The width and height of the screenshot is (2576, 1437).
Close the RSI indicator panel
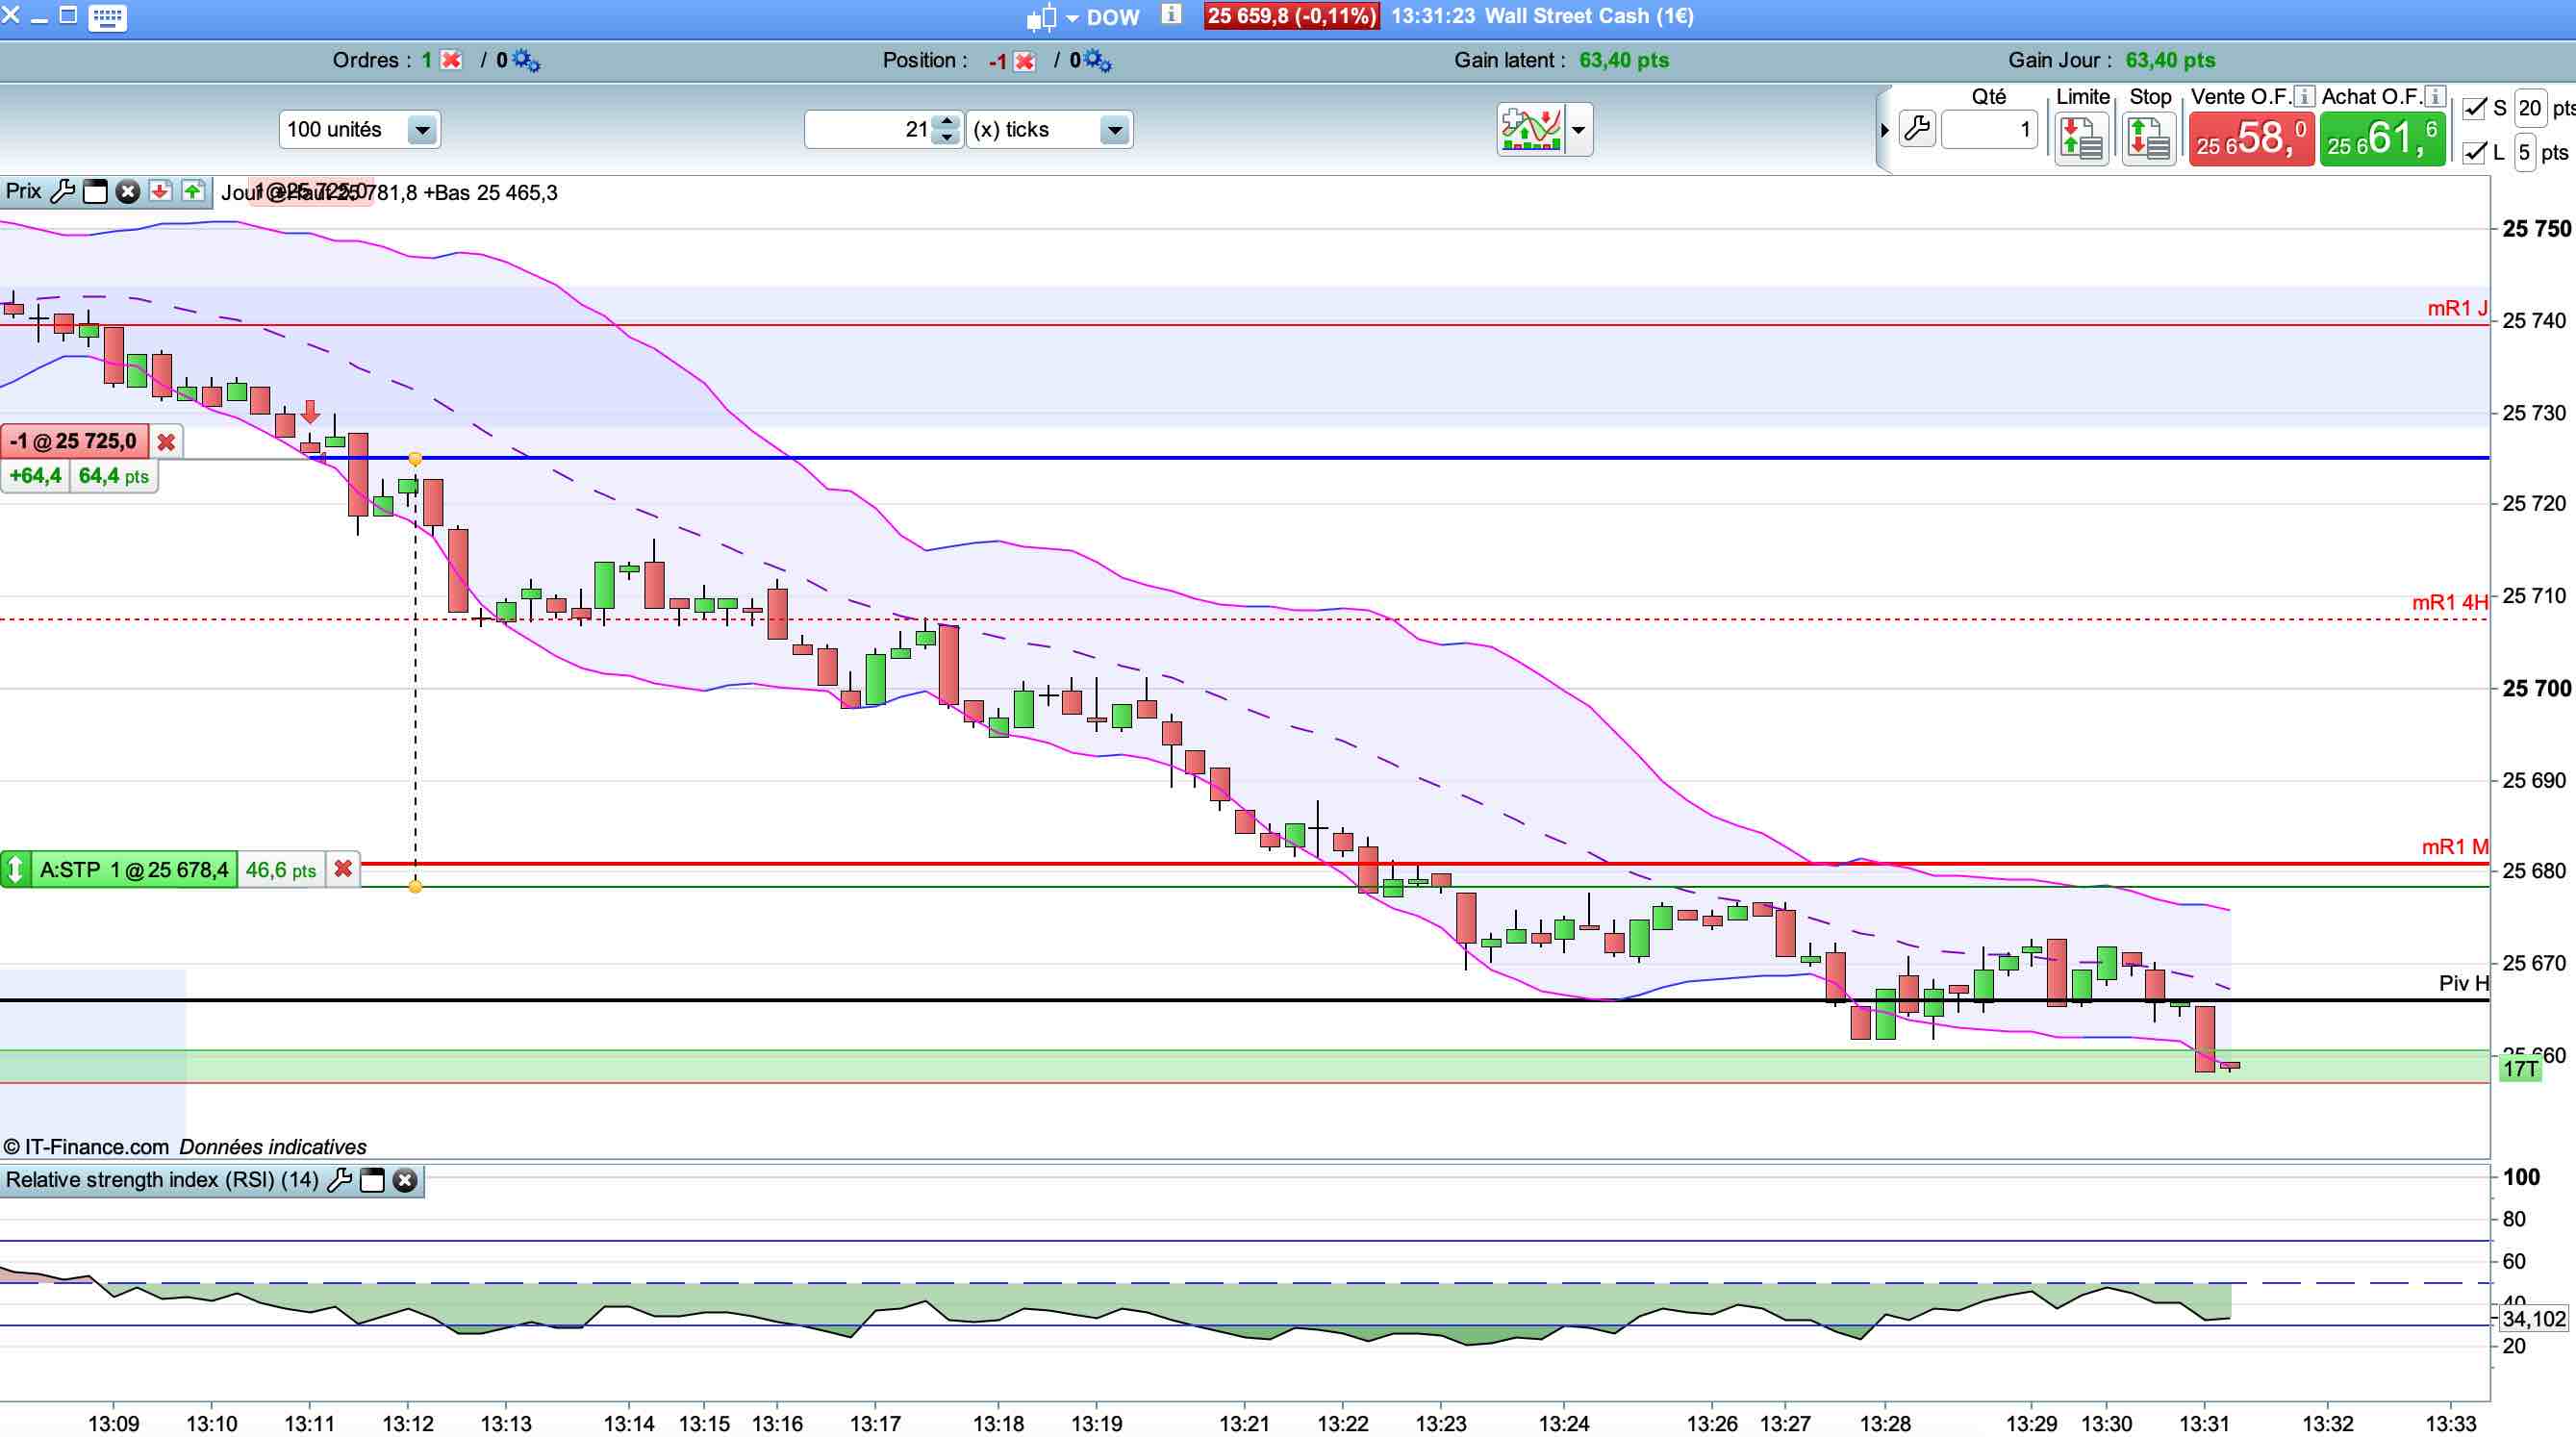click(x=405, y=1180)
